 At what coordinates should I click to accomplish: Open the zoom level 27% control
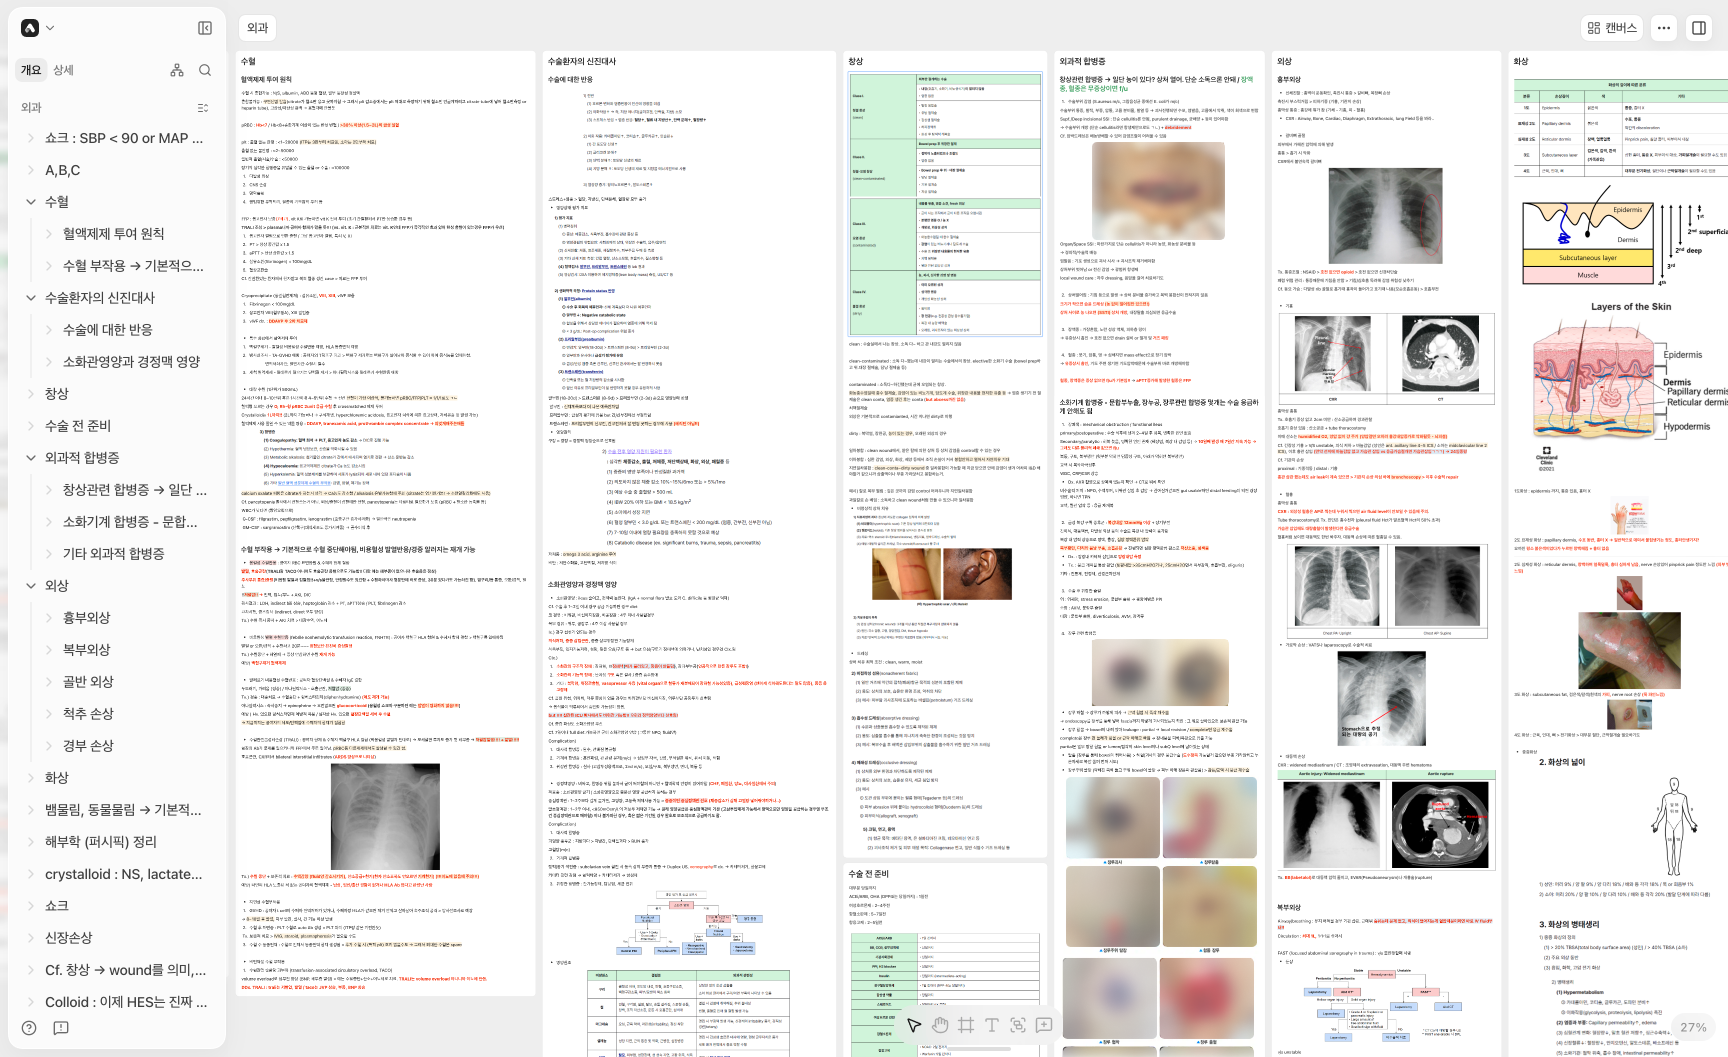[x=1693, y=1027]
